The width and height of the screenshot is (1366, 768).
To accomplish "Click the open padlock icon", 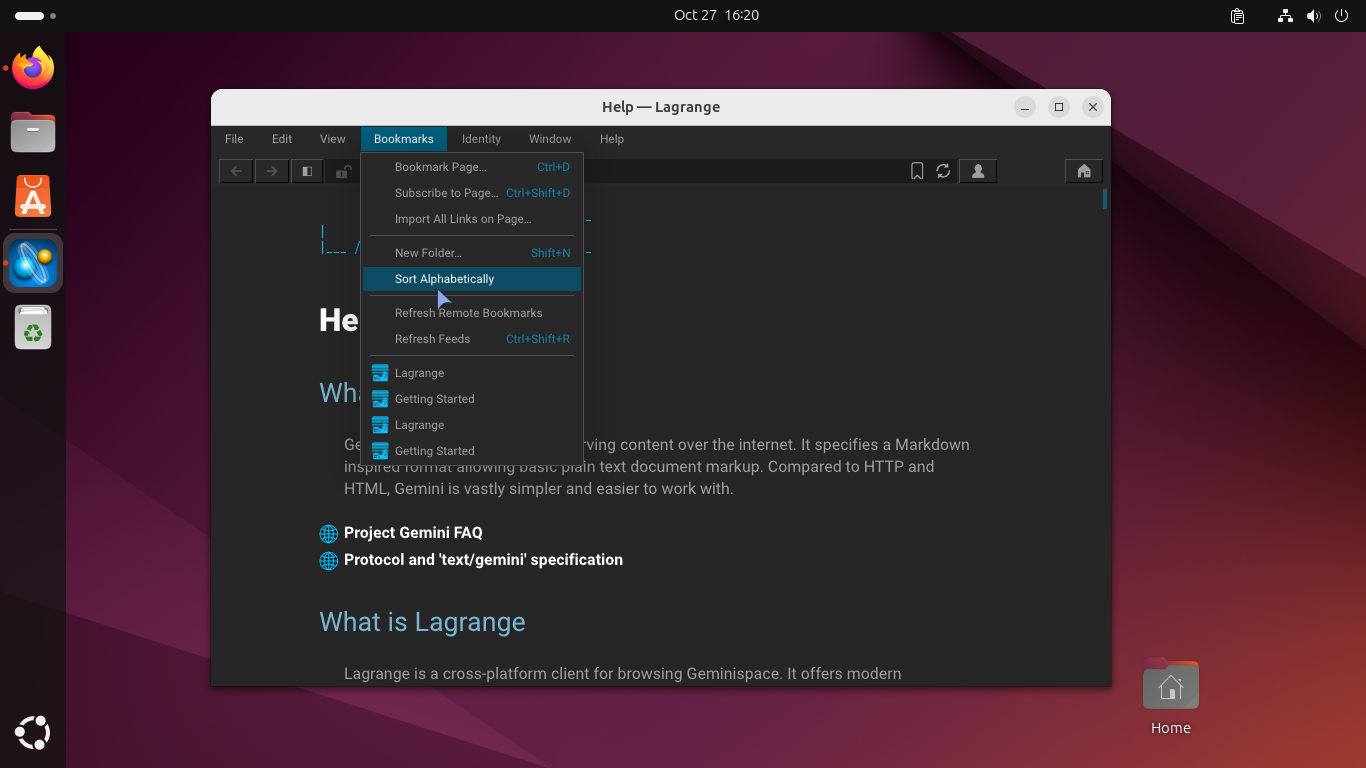I will point(343,172).
